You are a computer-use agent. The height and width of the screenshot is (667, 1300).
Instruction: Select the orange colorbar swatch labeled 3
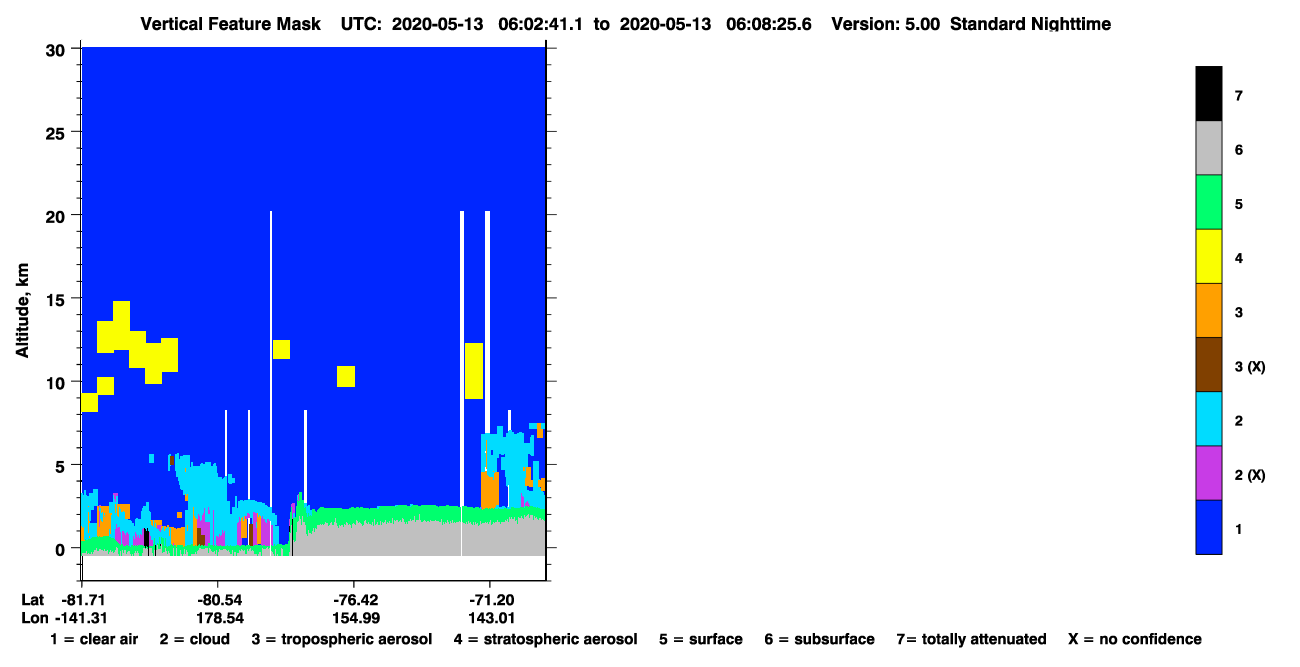(x=1208, y=310)
